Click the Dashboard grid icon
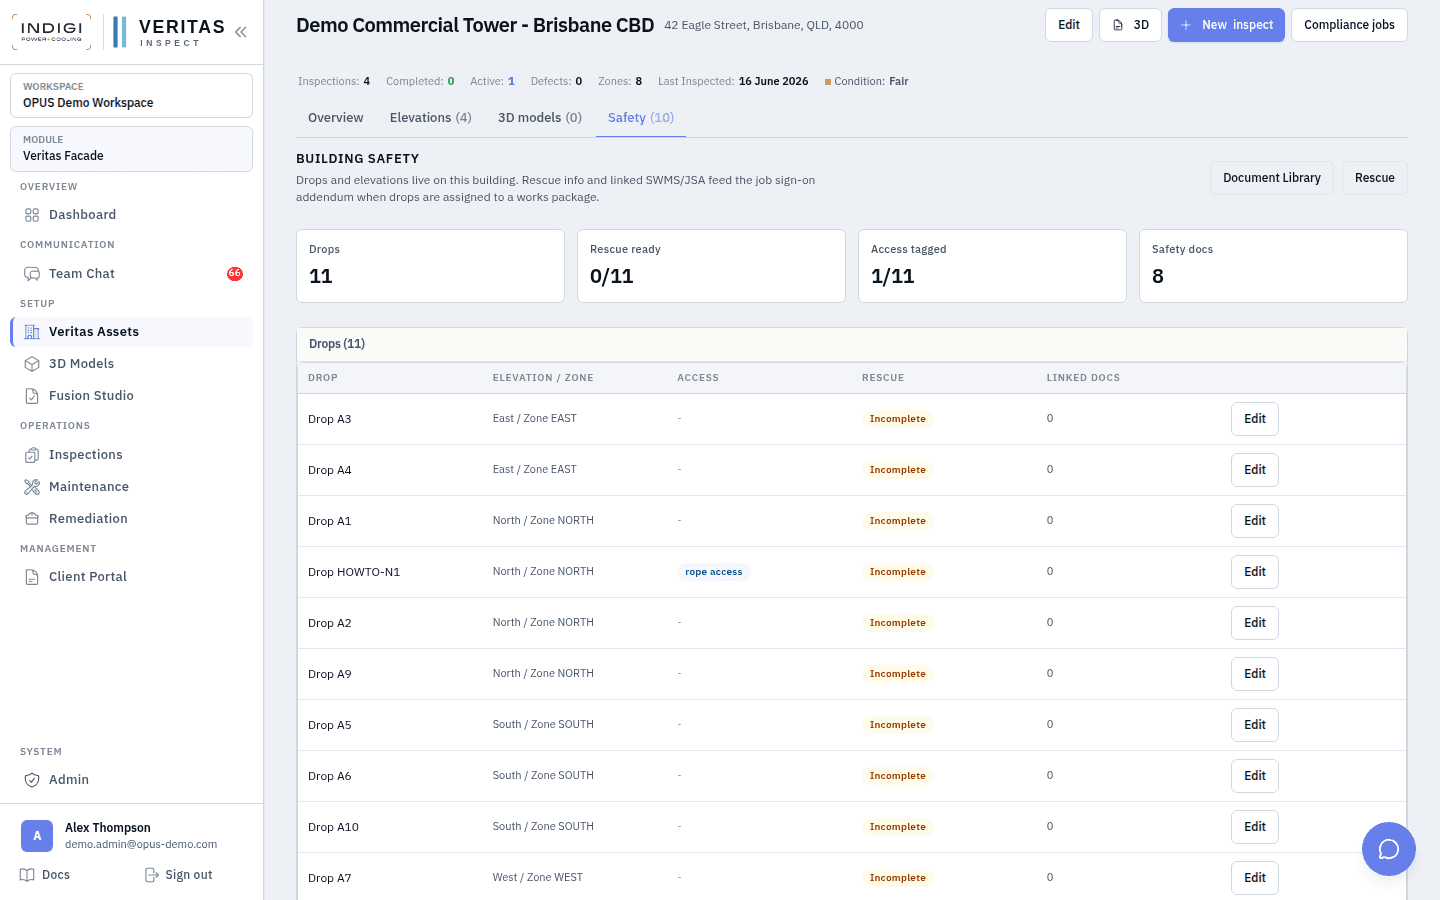Viewport: 1440px width, 900px height. tap(32, 215)
